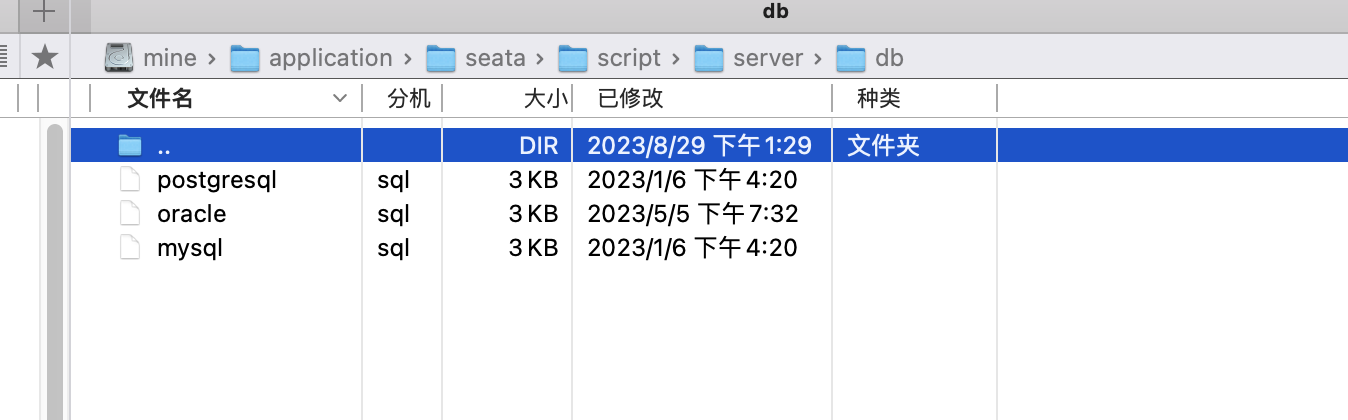Expand the chevron after seata in path
The image size is (1348, 420).
[542, 58]
